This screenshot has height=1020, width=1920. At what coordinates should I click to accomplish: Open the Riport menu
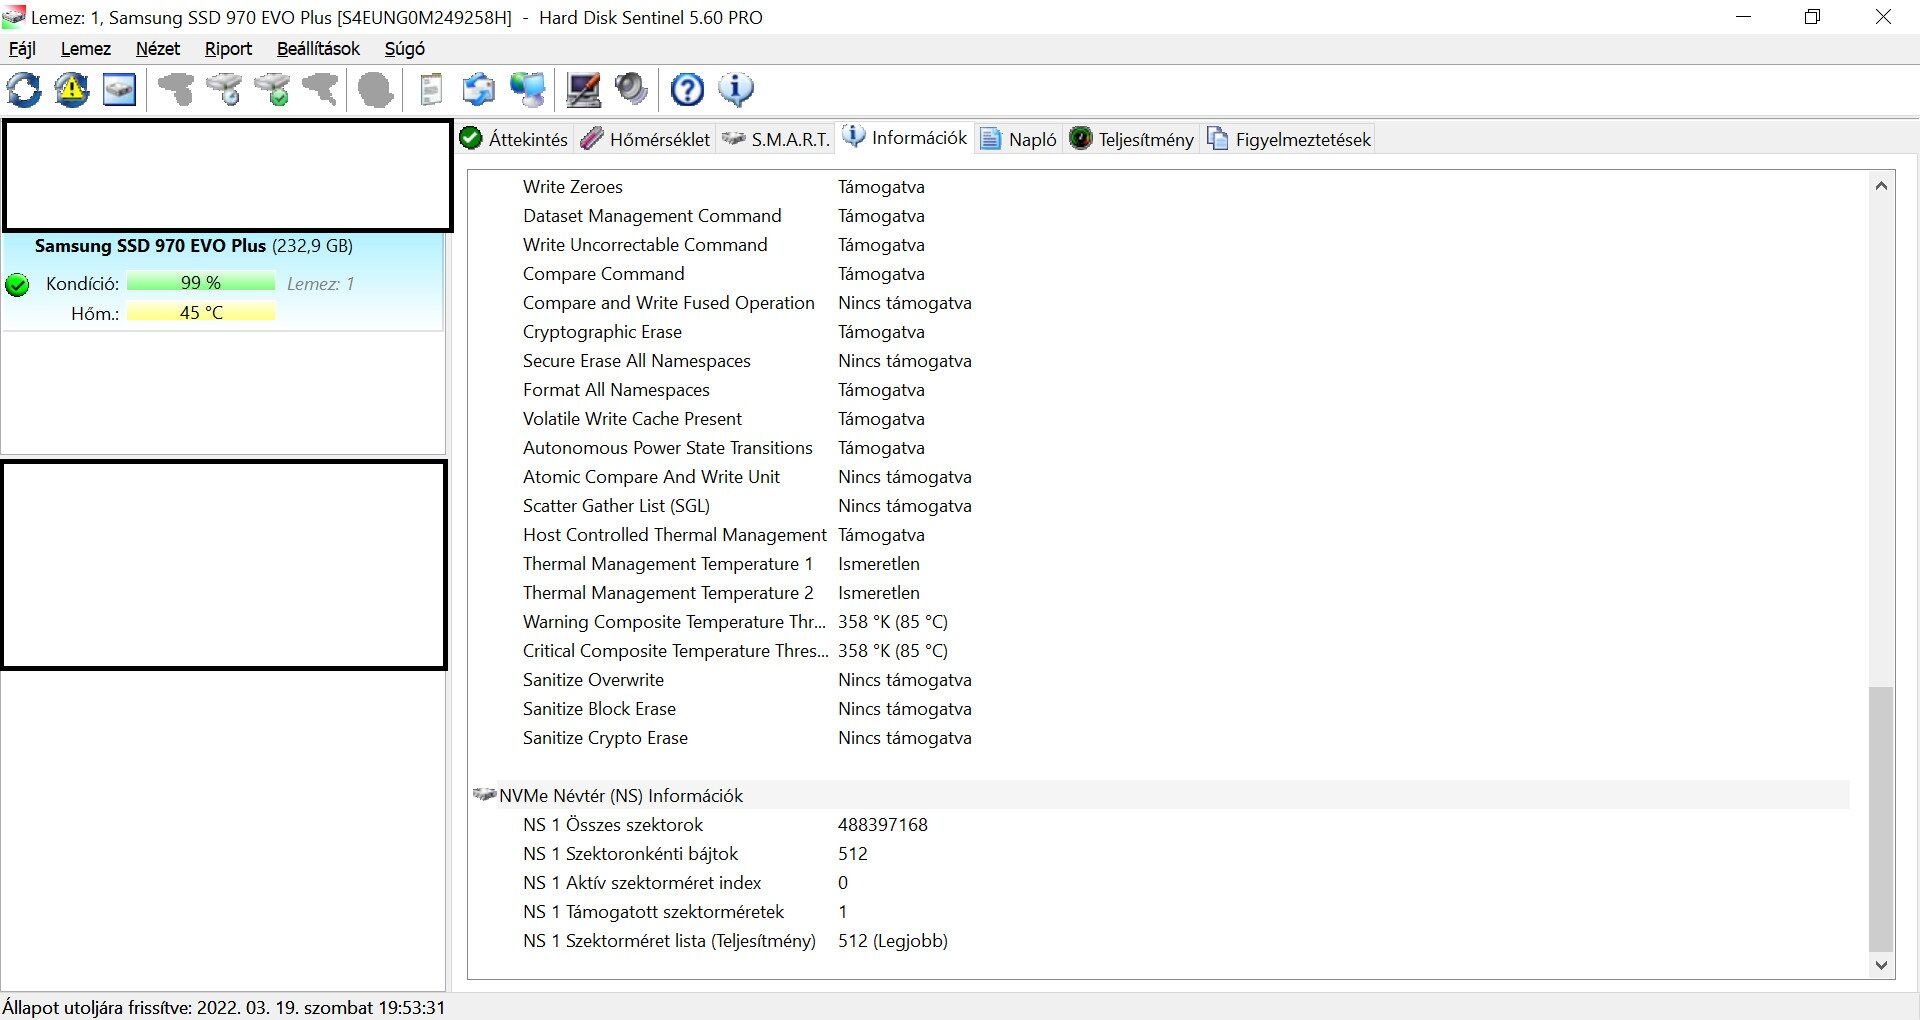pos(228,49)
